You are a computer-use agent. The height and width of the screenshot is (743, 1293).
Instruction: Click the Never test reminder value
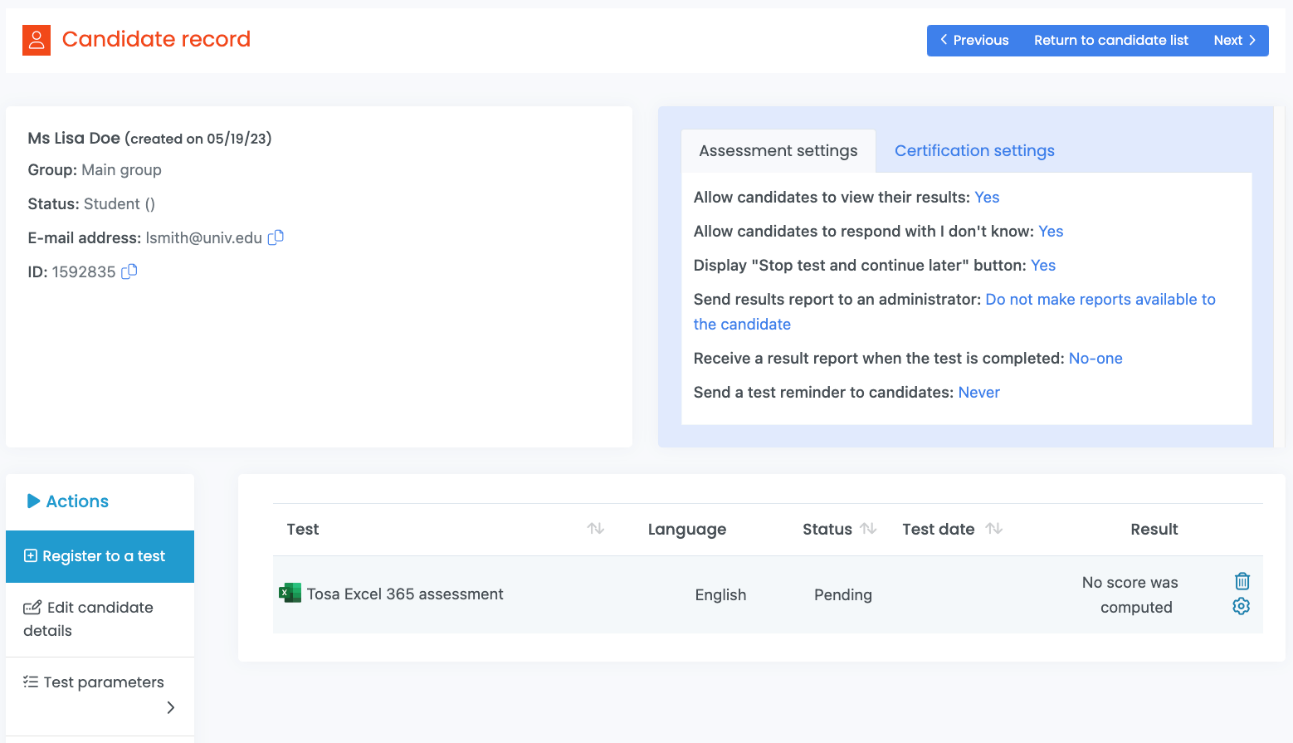point(979,392)
